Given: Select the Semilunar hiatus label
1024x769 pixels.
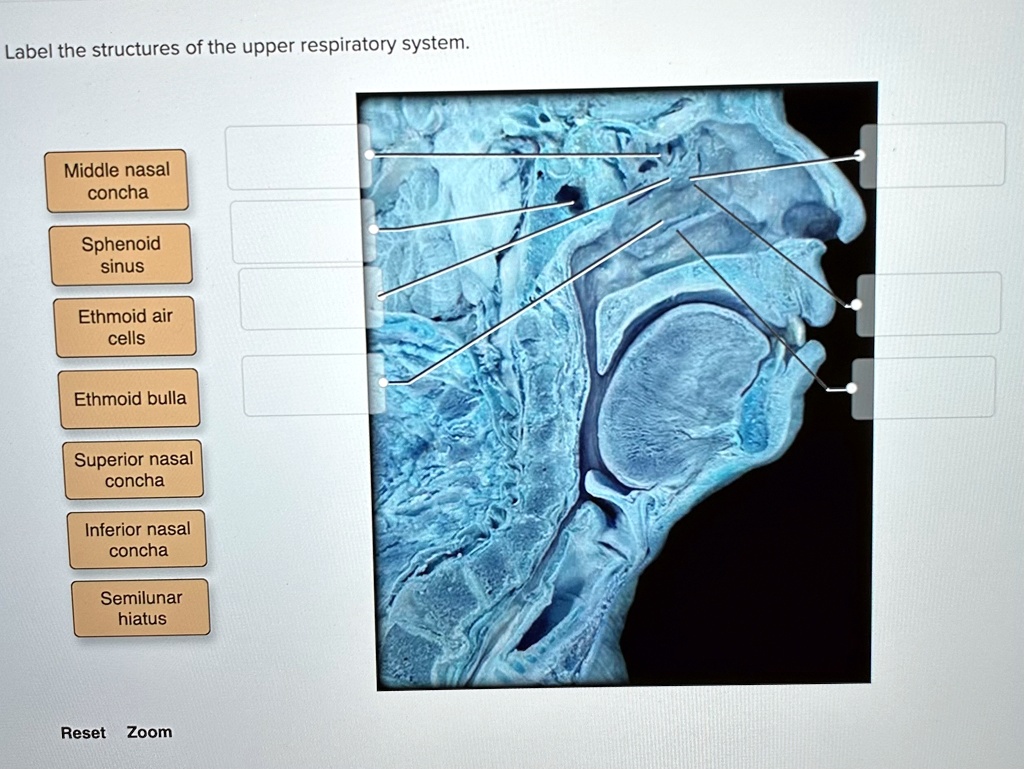Looking at the screenshot, I should 141,608.
